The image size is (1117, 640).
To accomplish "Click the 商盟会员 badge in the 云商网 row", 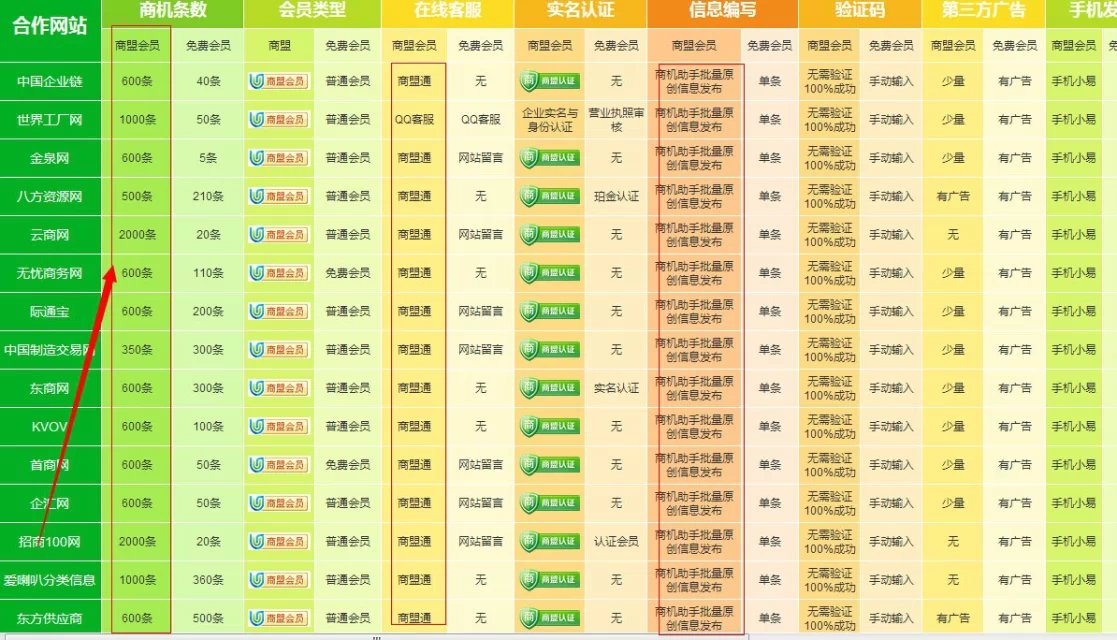I will pyautogui.click(x=278, y=235).
